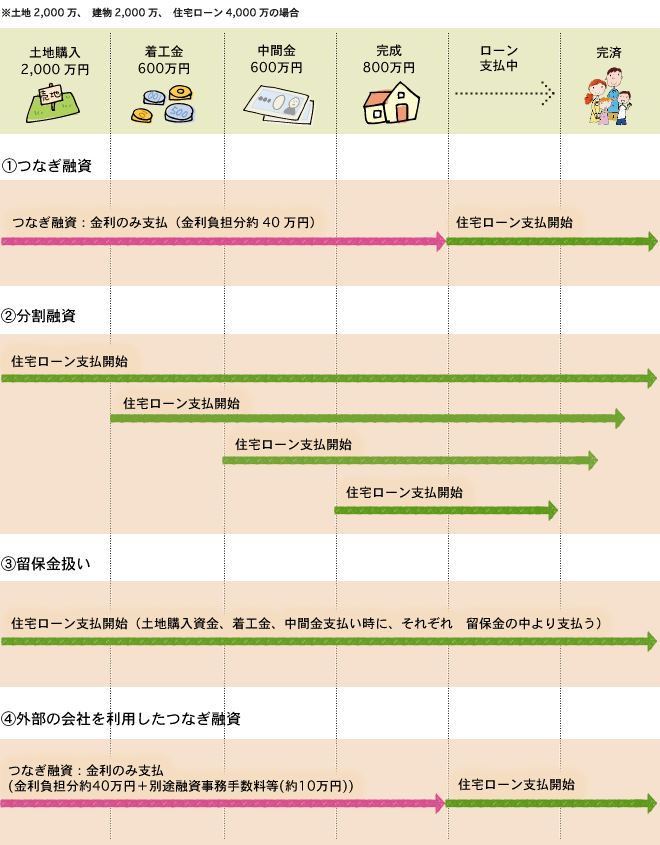Image resolution: width=660 pixels, height=845 pixels.
Task: Click the 完成 800万円 label
Action: [x=389, y=59]
